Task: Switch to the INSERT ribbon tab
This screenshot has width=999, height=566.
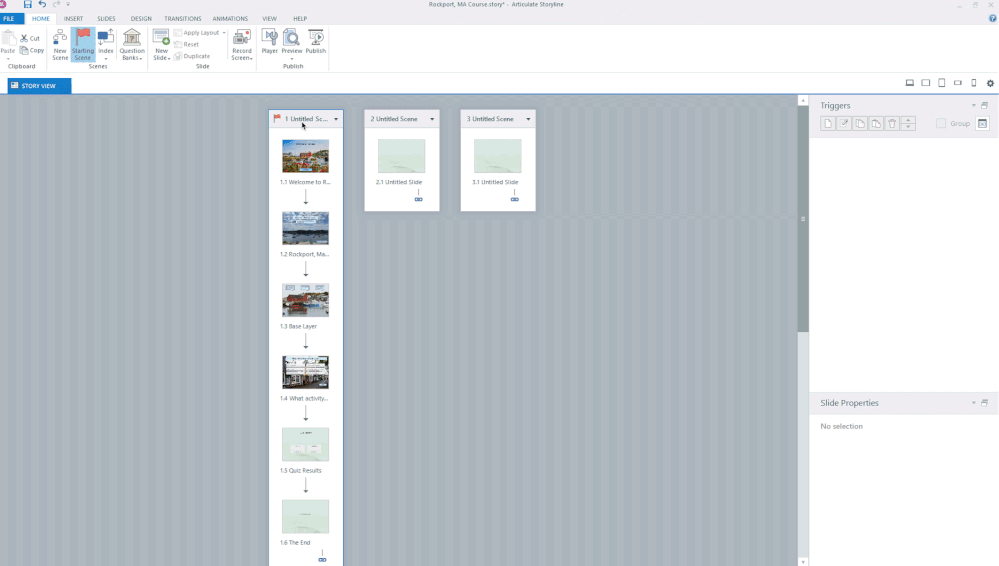Action: 73,18
